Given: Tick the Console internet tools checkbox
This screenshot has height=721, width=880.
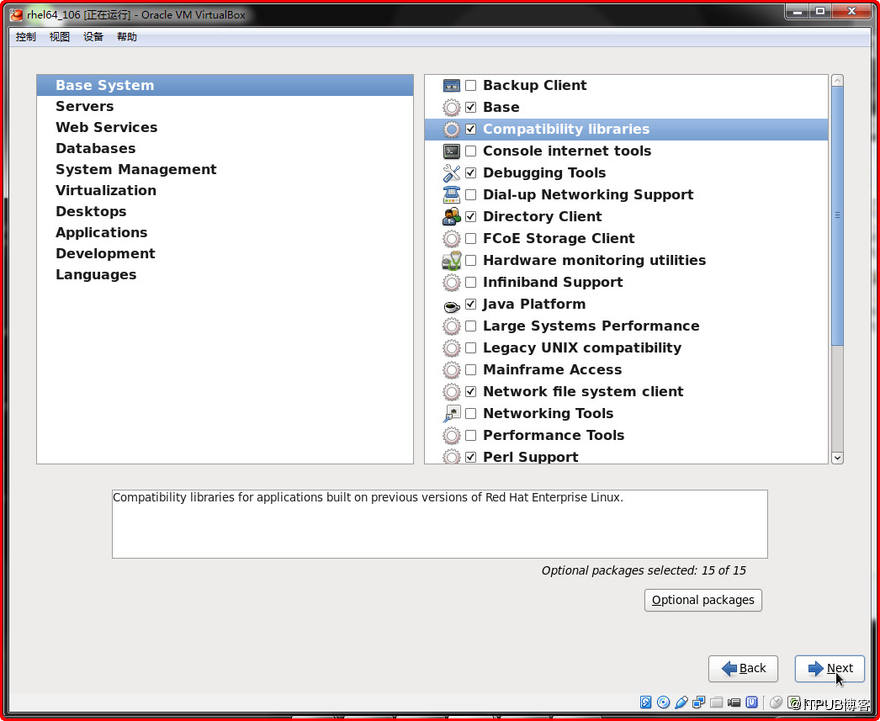Looking at the screenshot, I should pyautogui.click(x=471, y=151).
